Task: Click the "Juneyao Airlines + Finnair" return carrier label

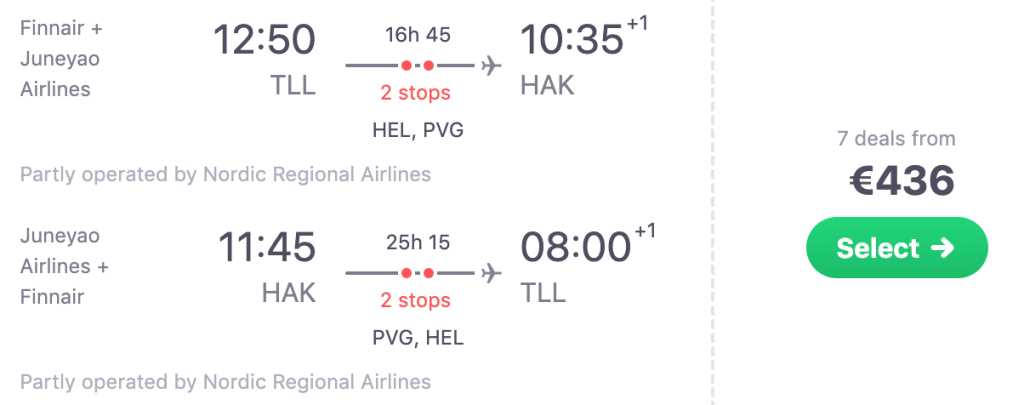Action: (65, 267)
